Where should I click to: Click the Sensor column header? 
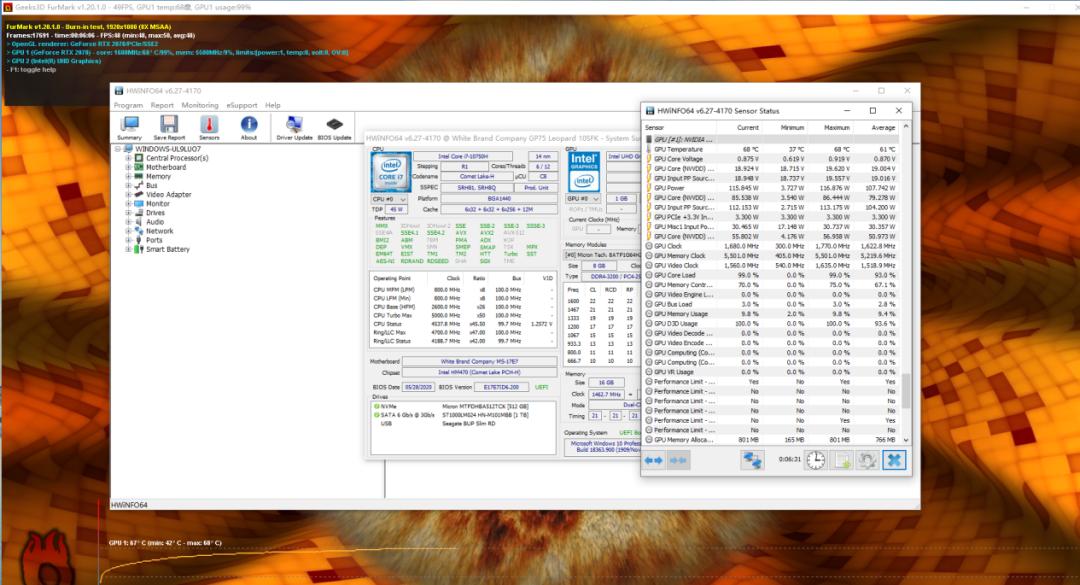tap(680, 127)
